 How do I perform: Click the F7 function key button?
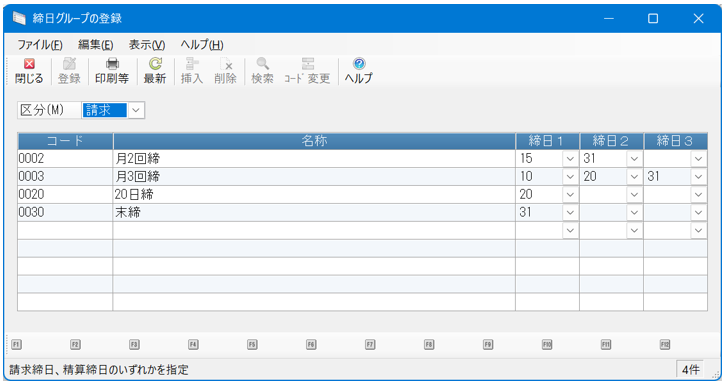(370, 344)
